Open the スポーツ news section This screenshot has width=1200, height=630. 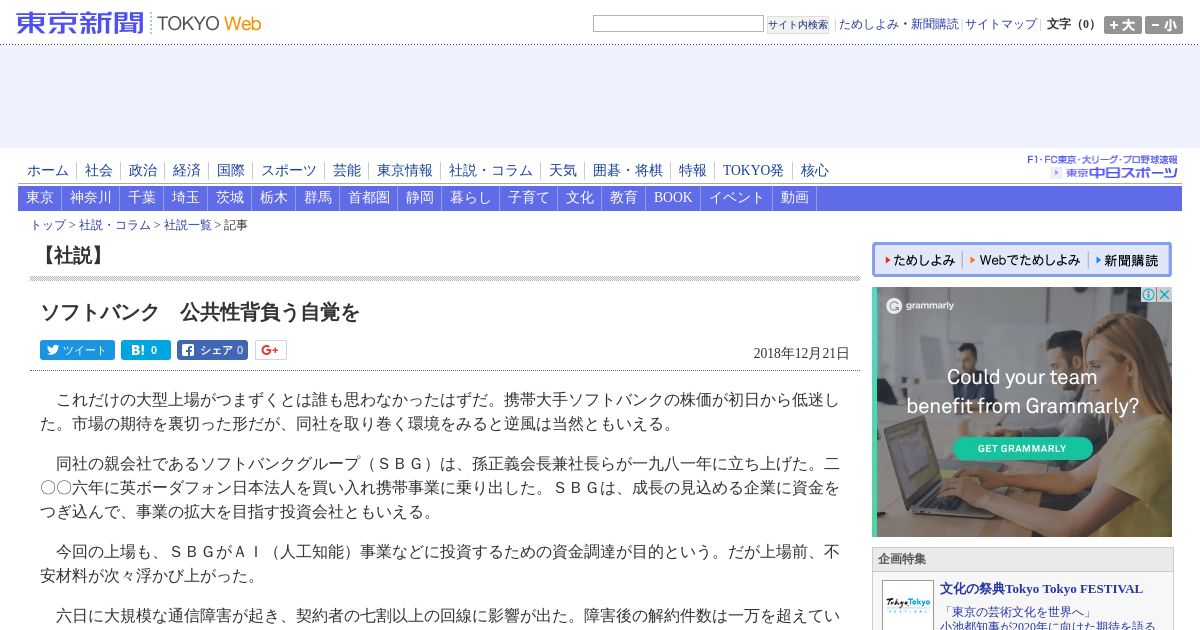tap(289, 171)
